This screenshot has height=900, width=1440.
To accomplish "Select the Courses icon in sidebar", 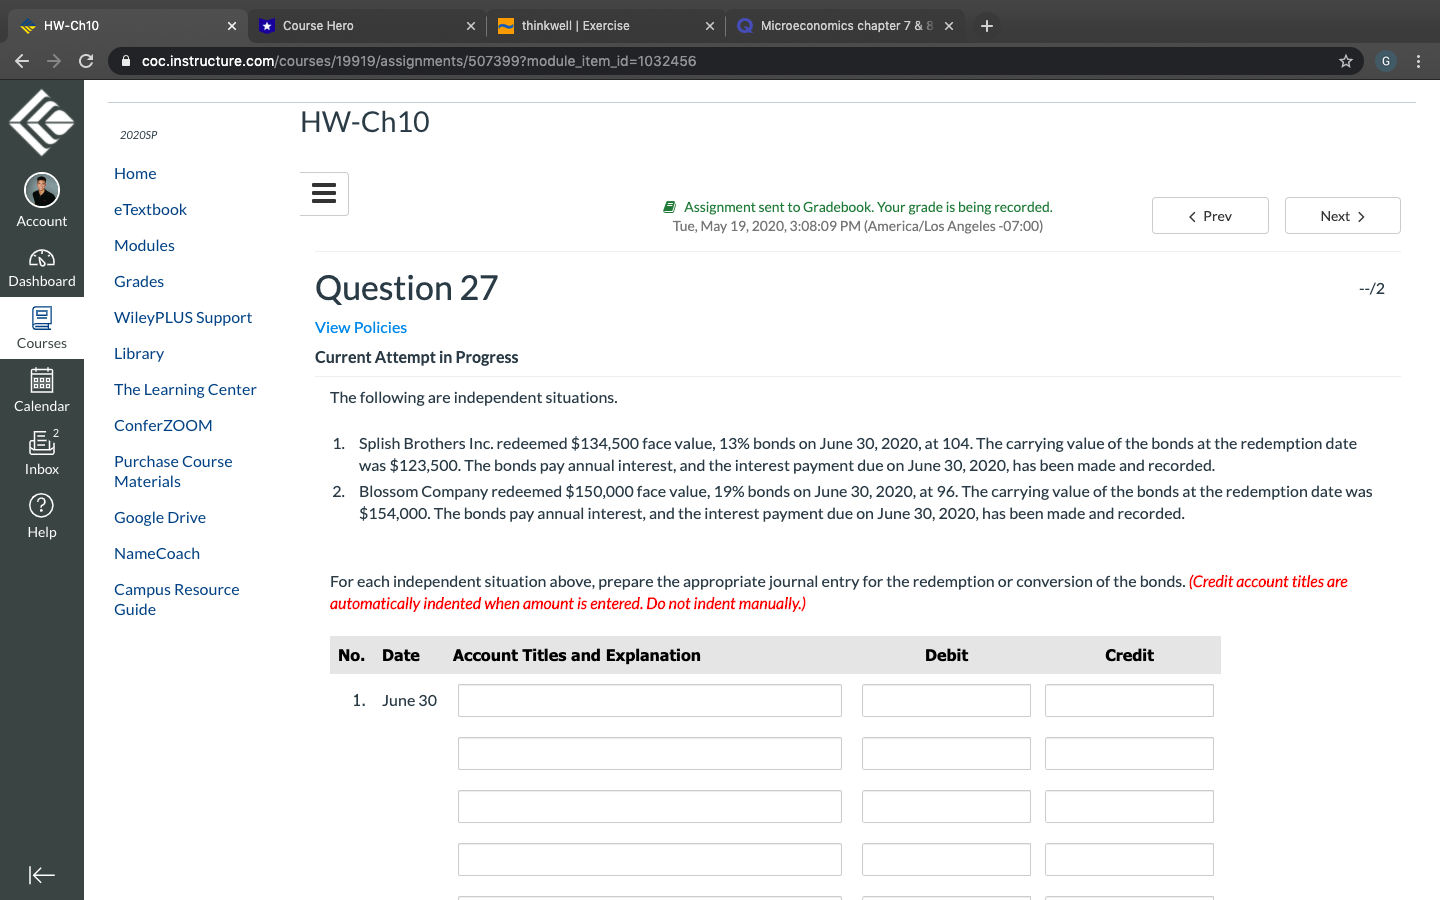I will [42, 327].
